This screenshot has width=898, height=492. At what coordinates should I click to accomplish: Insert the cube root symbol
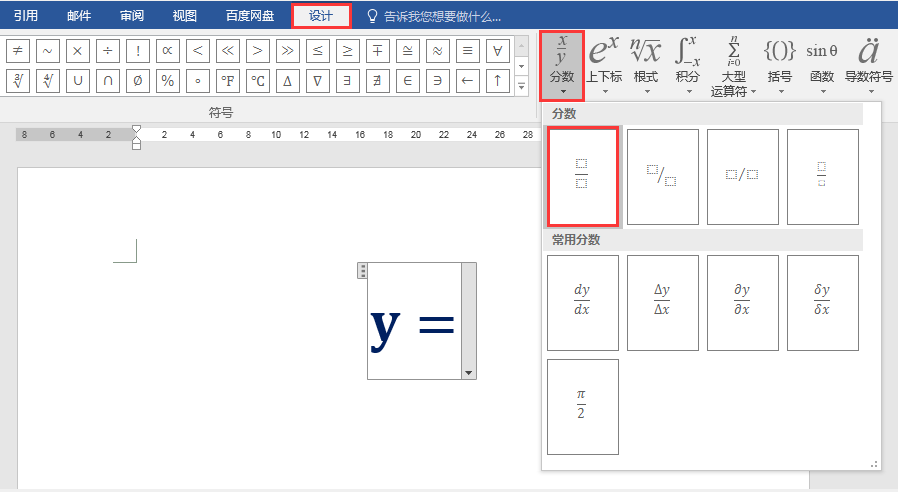tap(18, 81)
